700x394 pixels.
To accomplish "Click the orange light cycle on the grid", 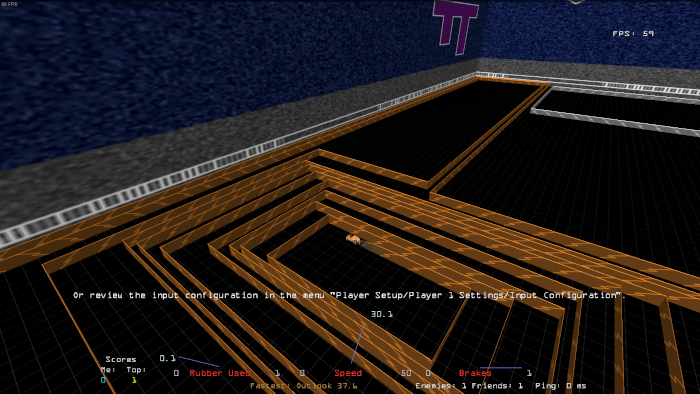I will pyautogui.click(x=353, y=240).
